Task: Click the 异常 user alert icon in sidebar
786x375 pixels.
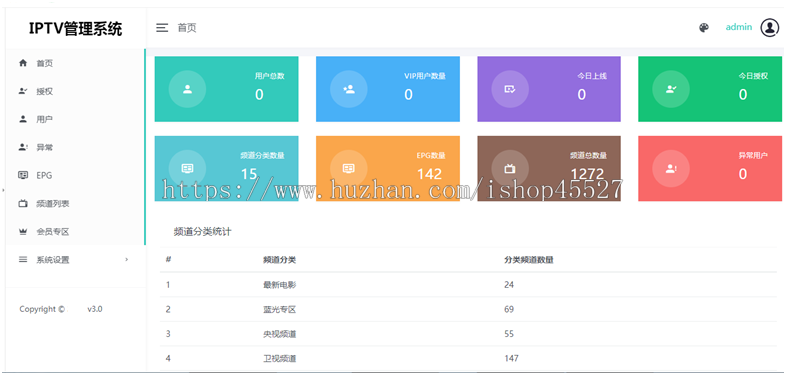Action: (x=23, y=147)
